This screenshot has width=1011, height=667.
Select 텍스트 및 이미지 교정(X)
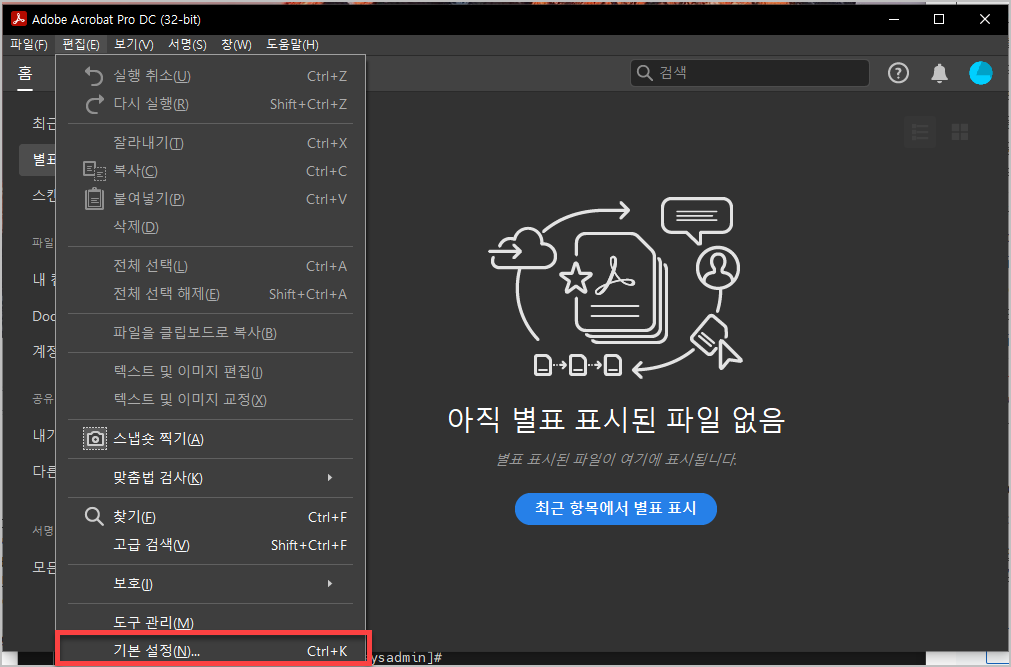pyautogui.click(x=211, y=400)
